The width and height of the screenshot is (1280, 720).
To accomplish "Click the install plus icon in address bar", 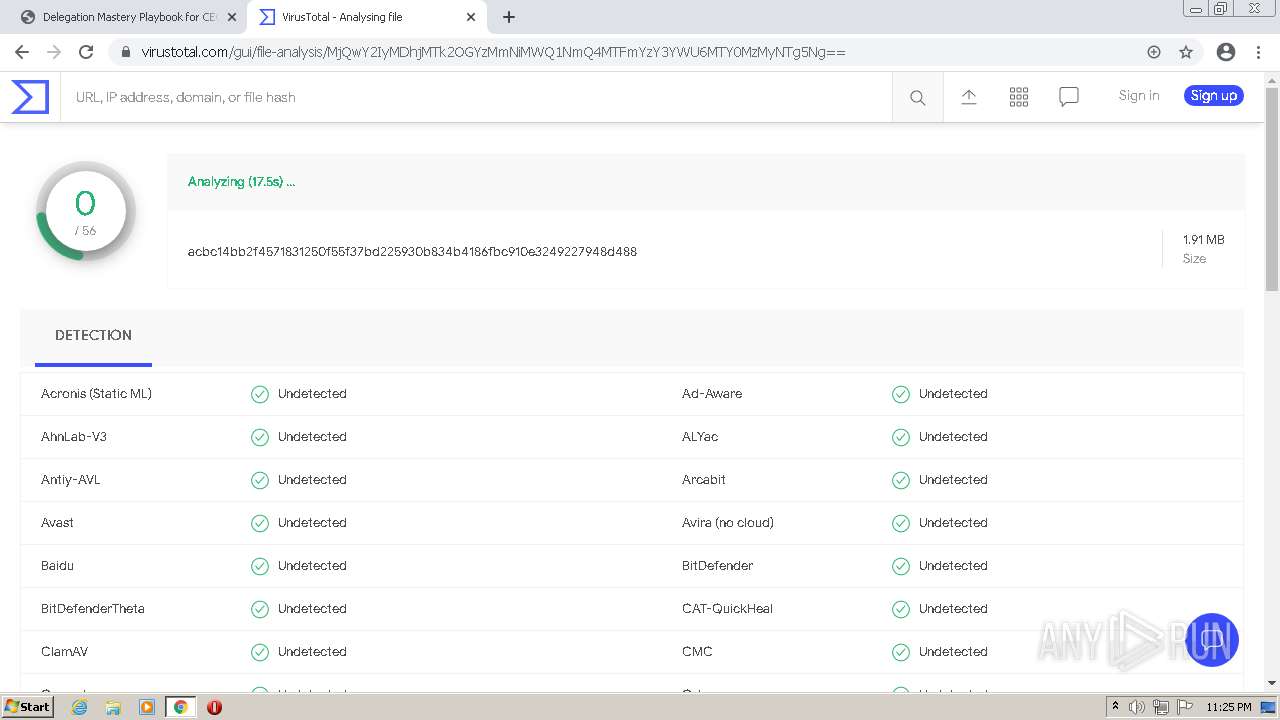I will click(1154, 52).
